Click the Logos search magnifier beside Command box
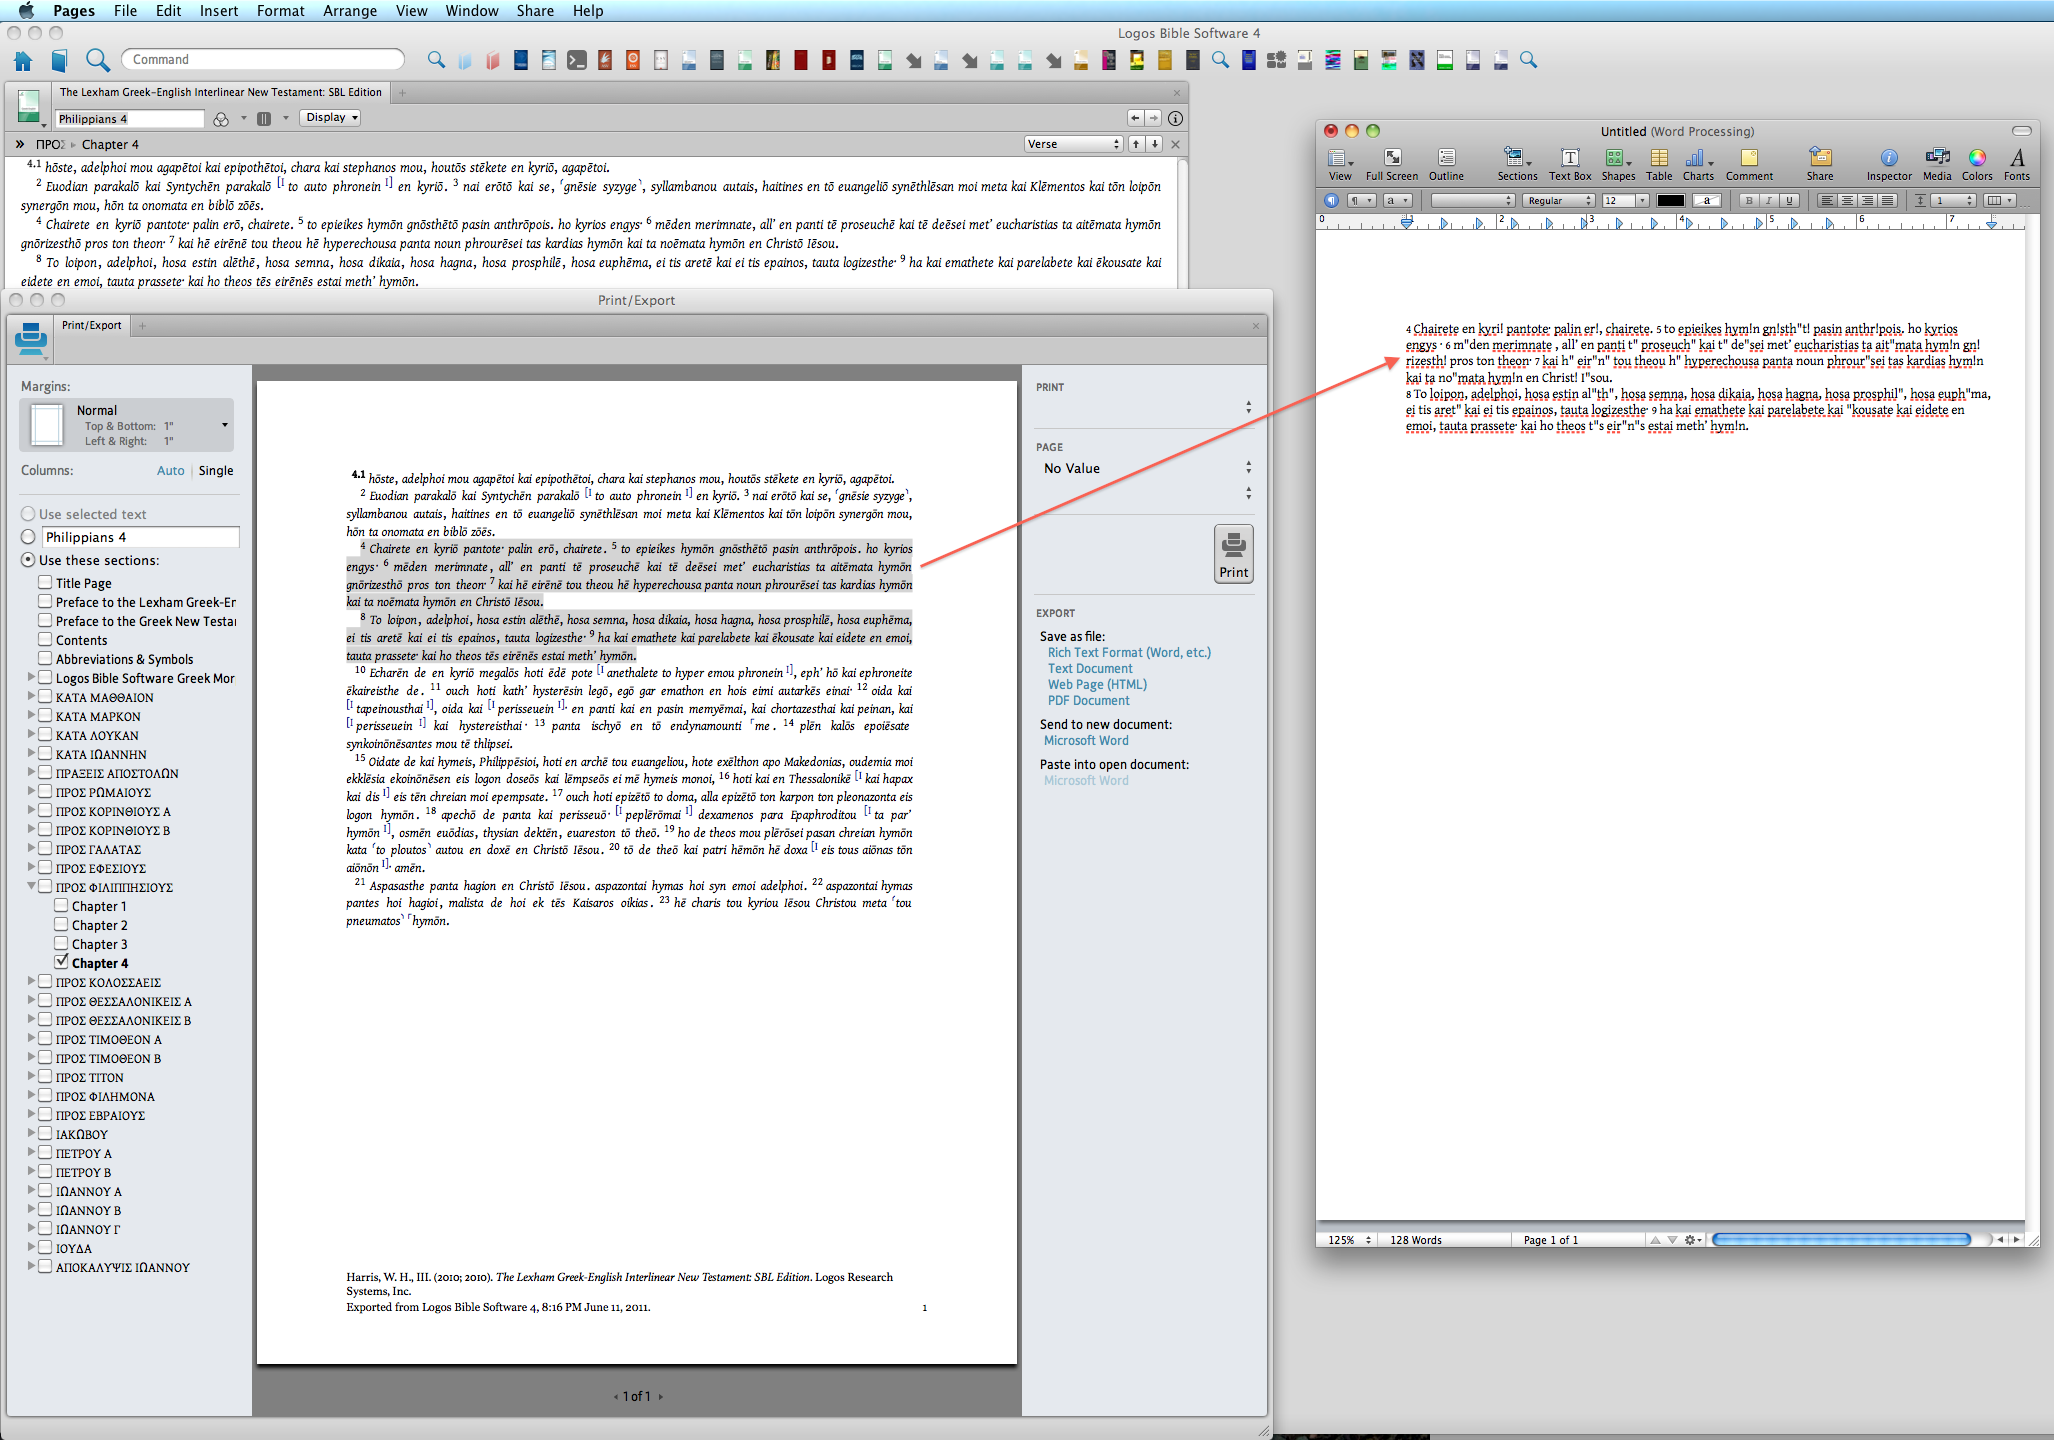 [97, 61]
